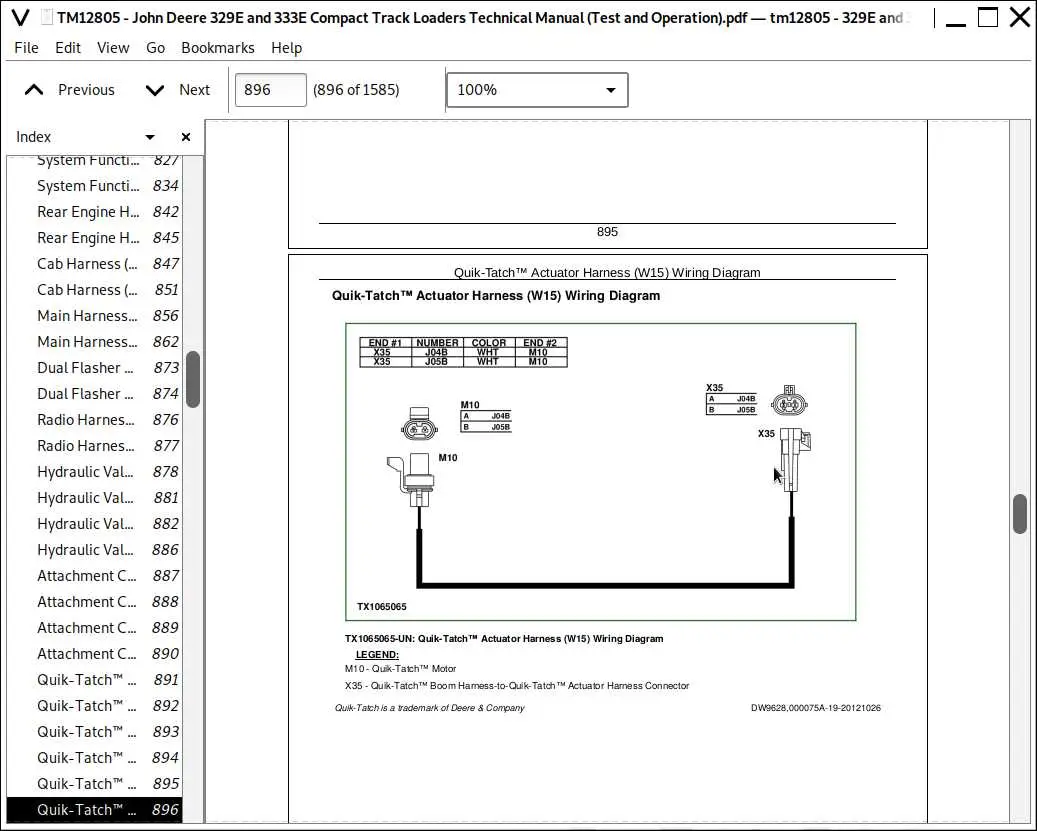Select index entry Radio Harnes... page 877
This screenshot has width=1037, height=831.
pos(94,446)
